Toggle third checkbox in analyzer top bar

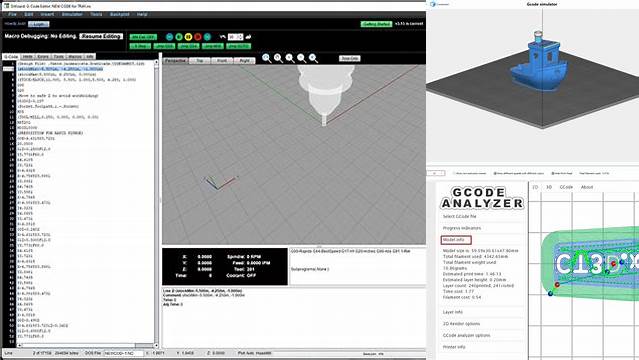(x=553, y=173)
